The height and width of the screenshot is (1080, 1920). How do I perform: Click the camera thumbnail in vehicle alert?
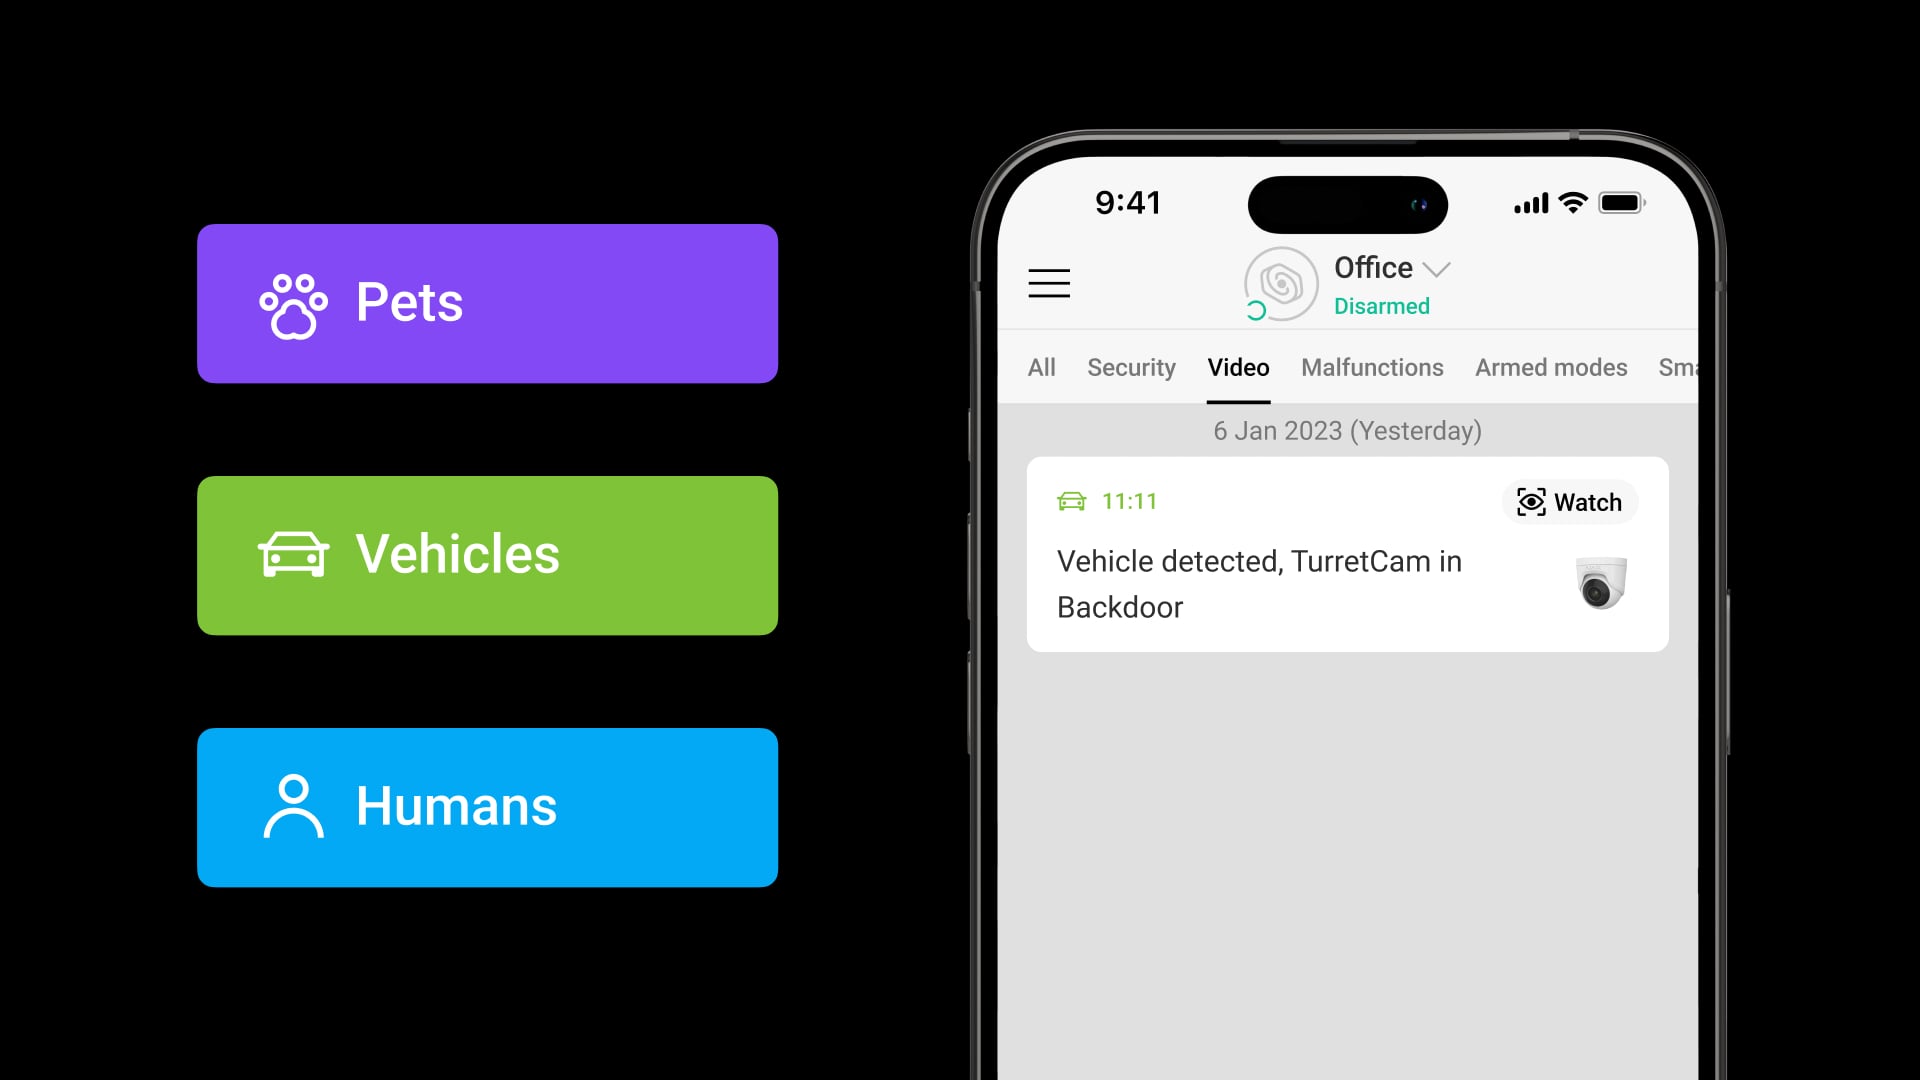pos(1600,584)
